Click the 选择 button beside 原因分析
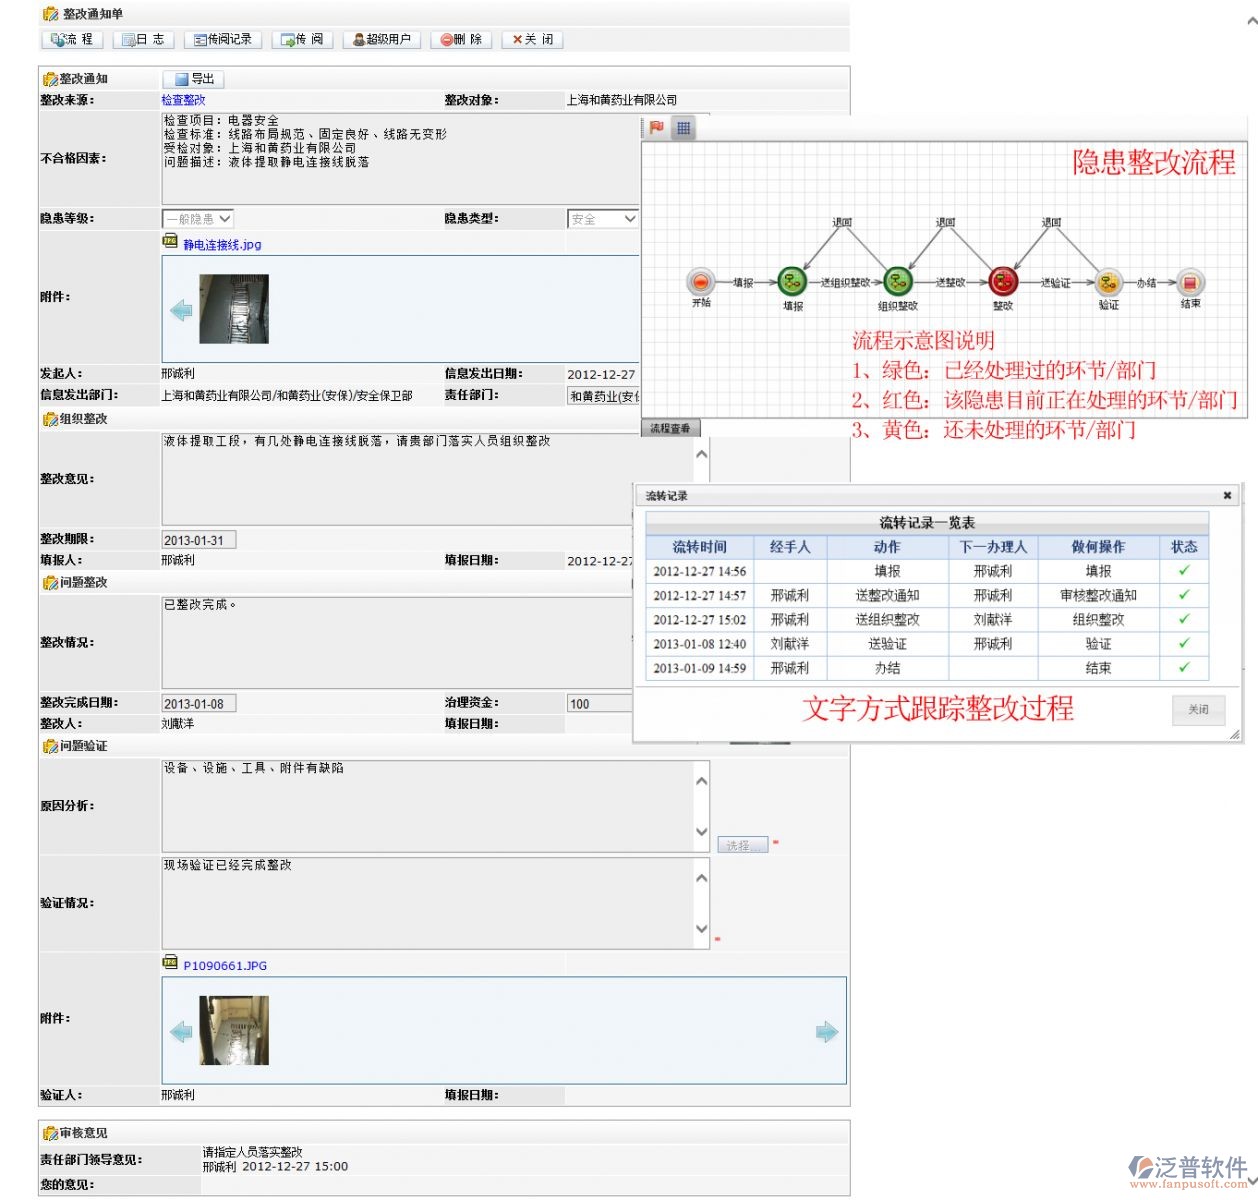Viewport: 1258px width, 1200px height. [x=742, y=845]
